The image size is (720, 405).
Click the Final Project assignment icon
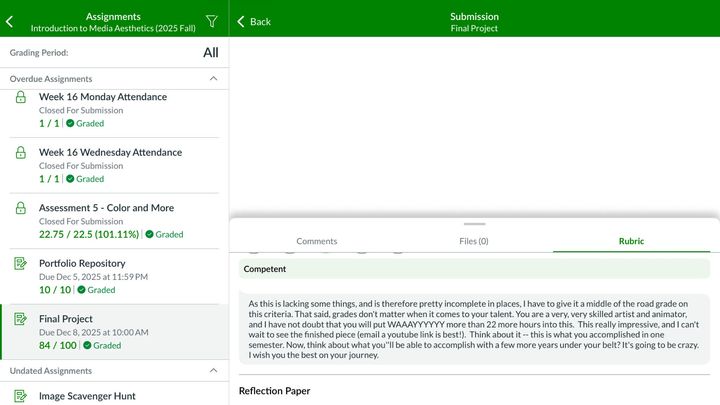click(x=21, y=320)
